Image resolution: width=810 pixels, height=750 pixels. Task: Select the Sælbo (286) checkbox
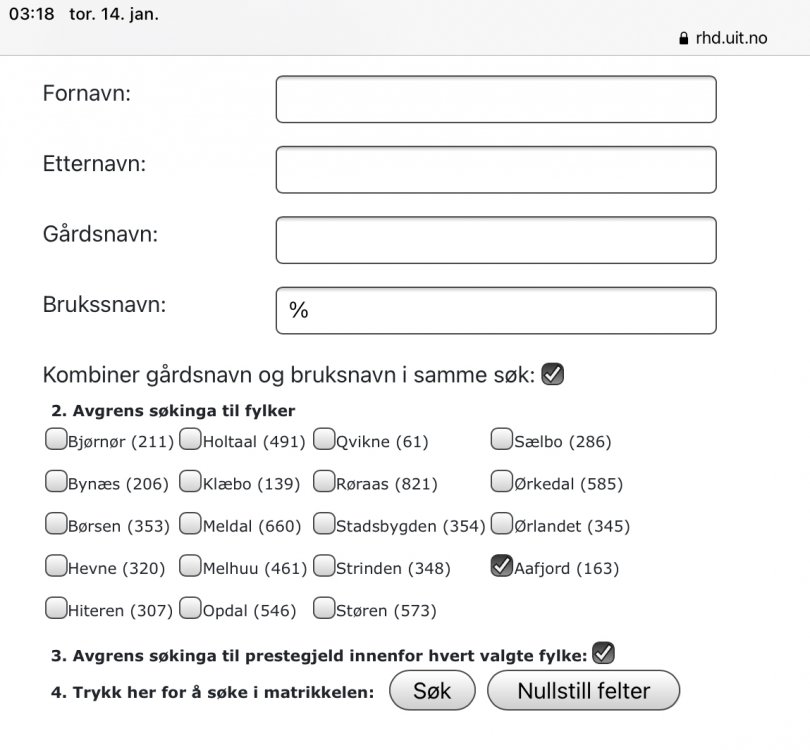pyautogui.click(x=501, y=439)
